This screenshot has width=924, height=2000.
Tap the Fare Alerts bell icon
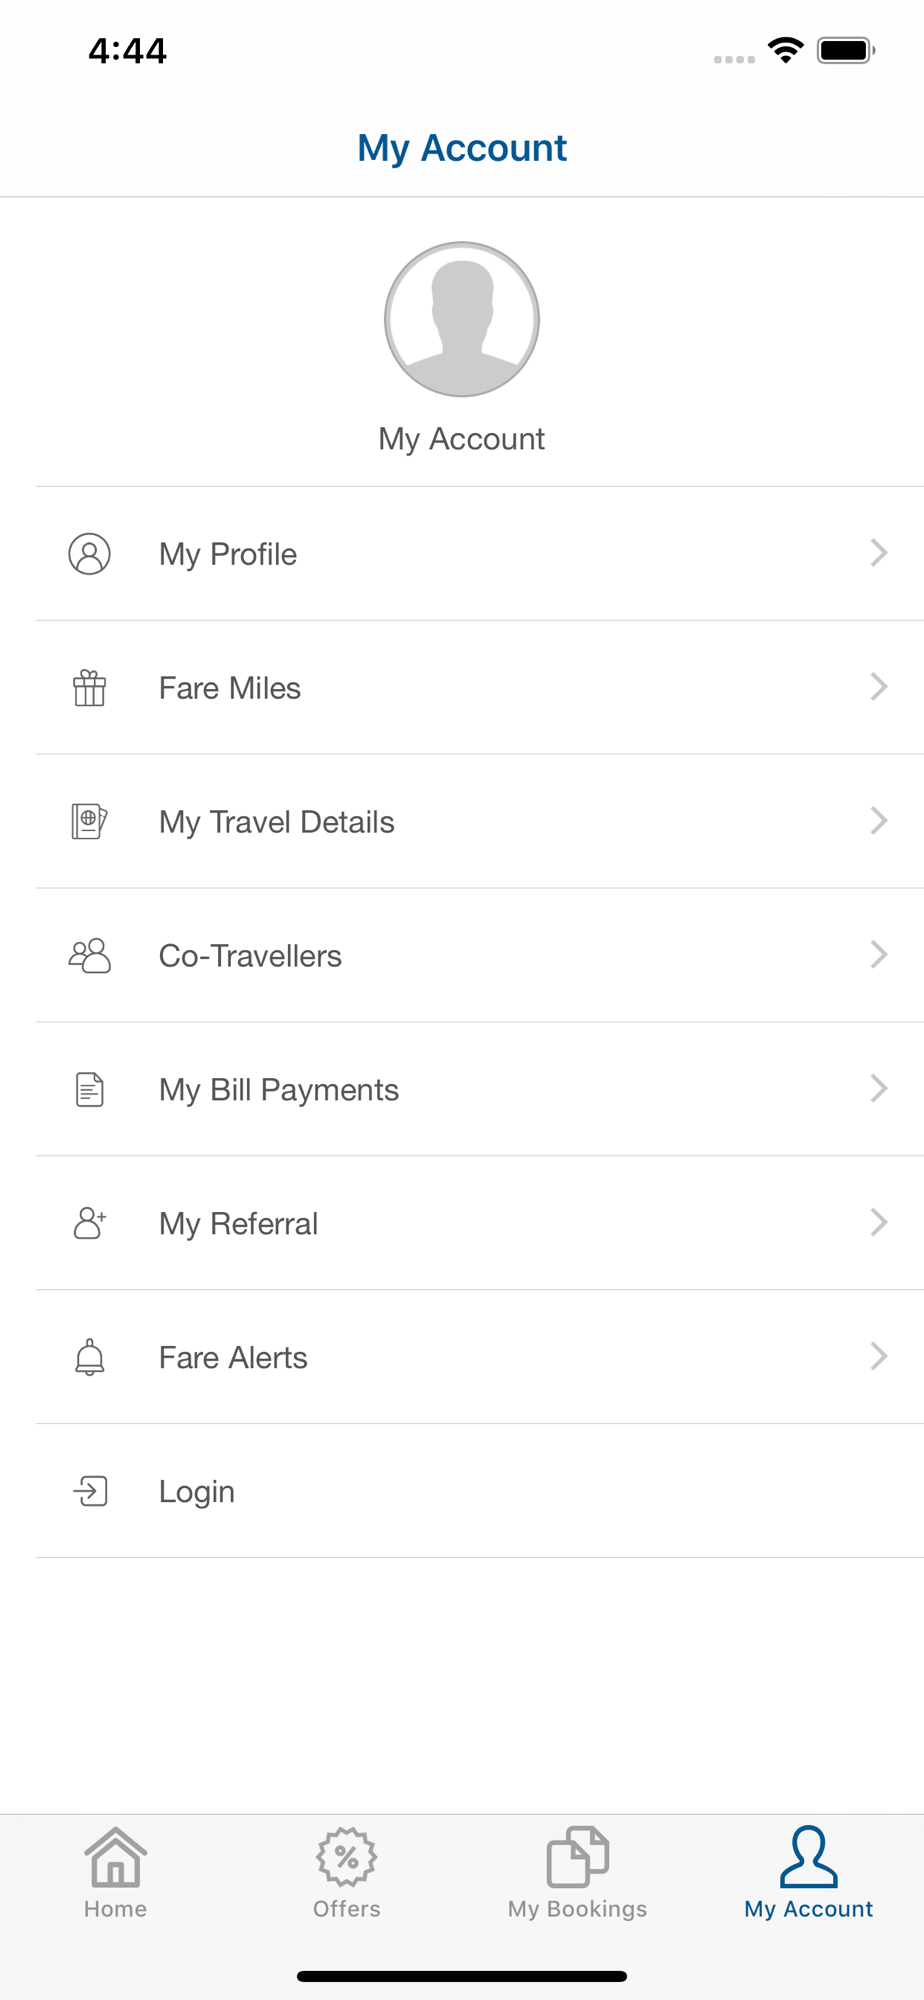pos(89,1357)
